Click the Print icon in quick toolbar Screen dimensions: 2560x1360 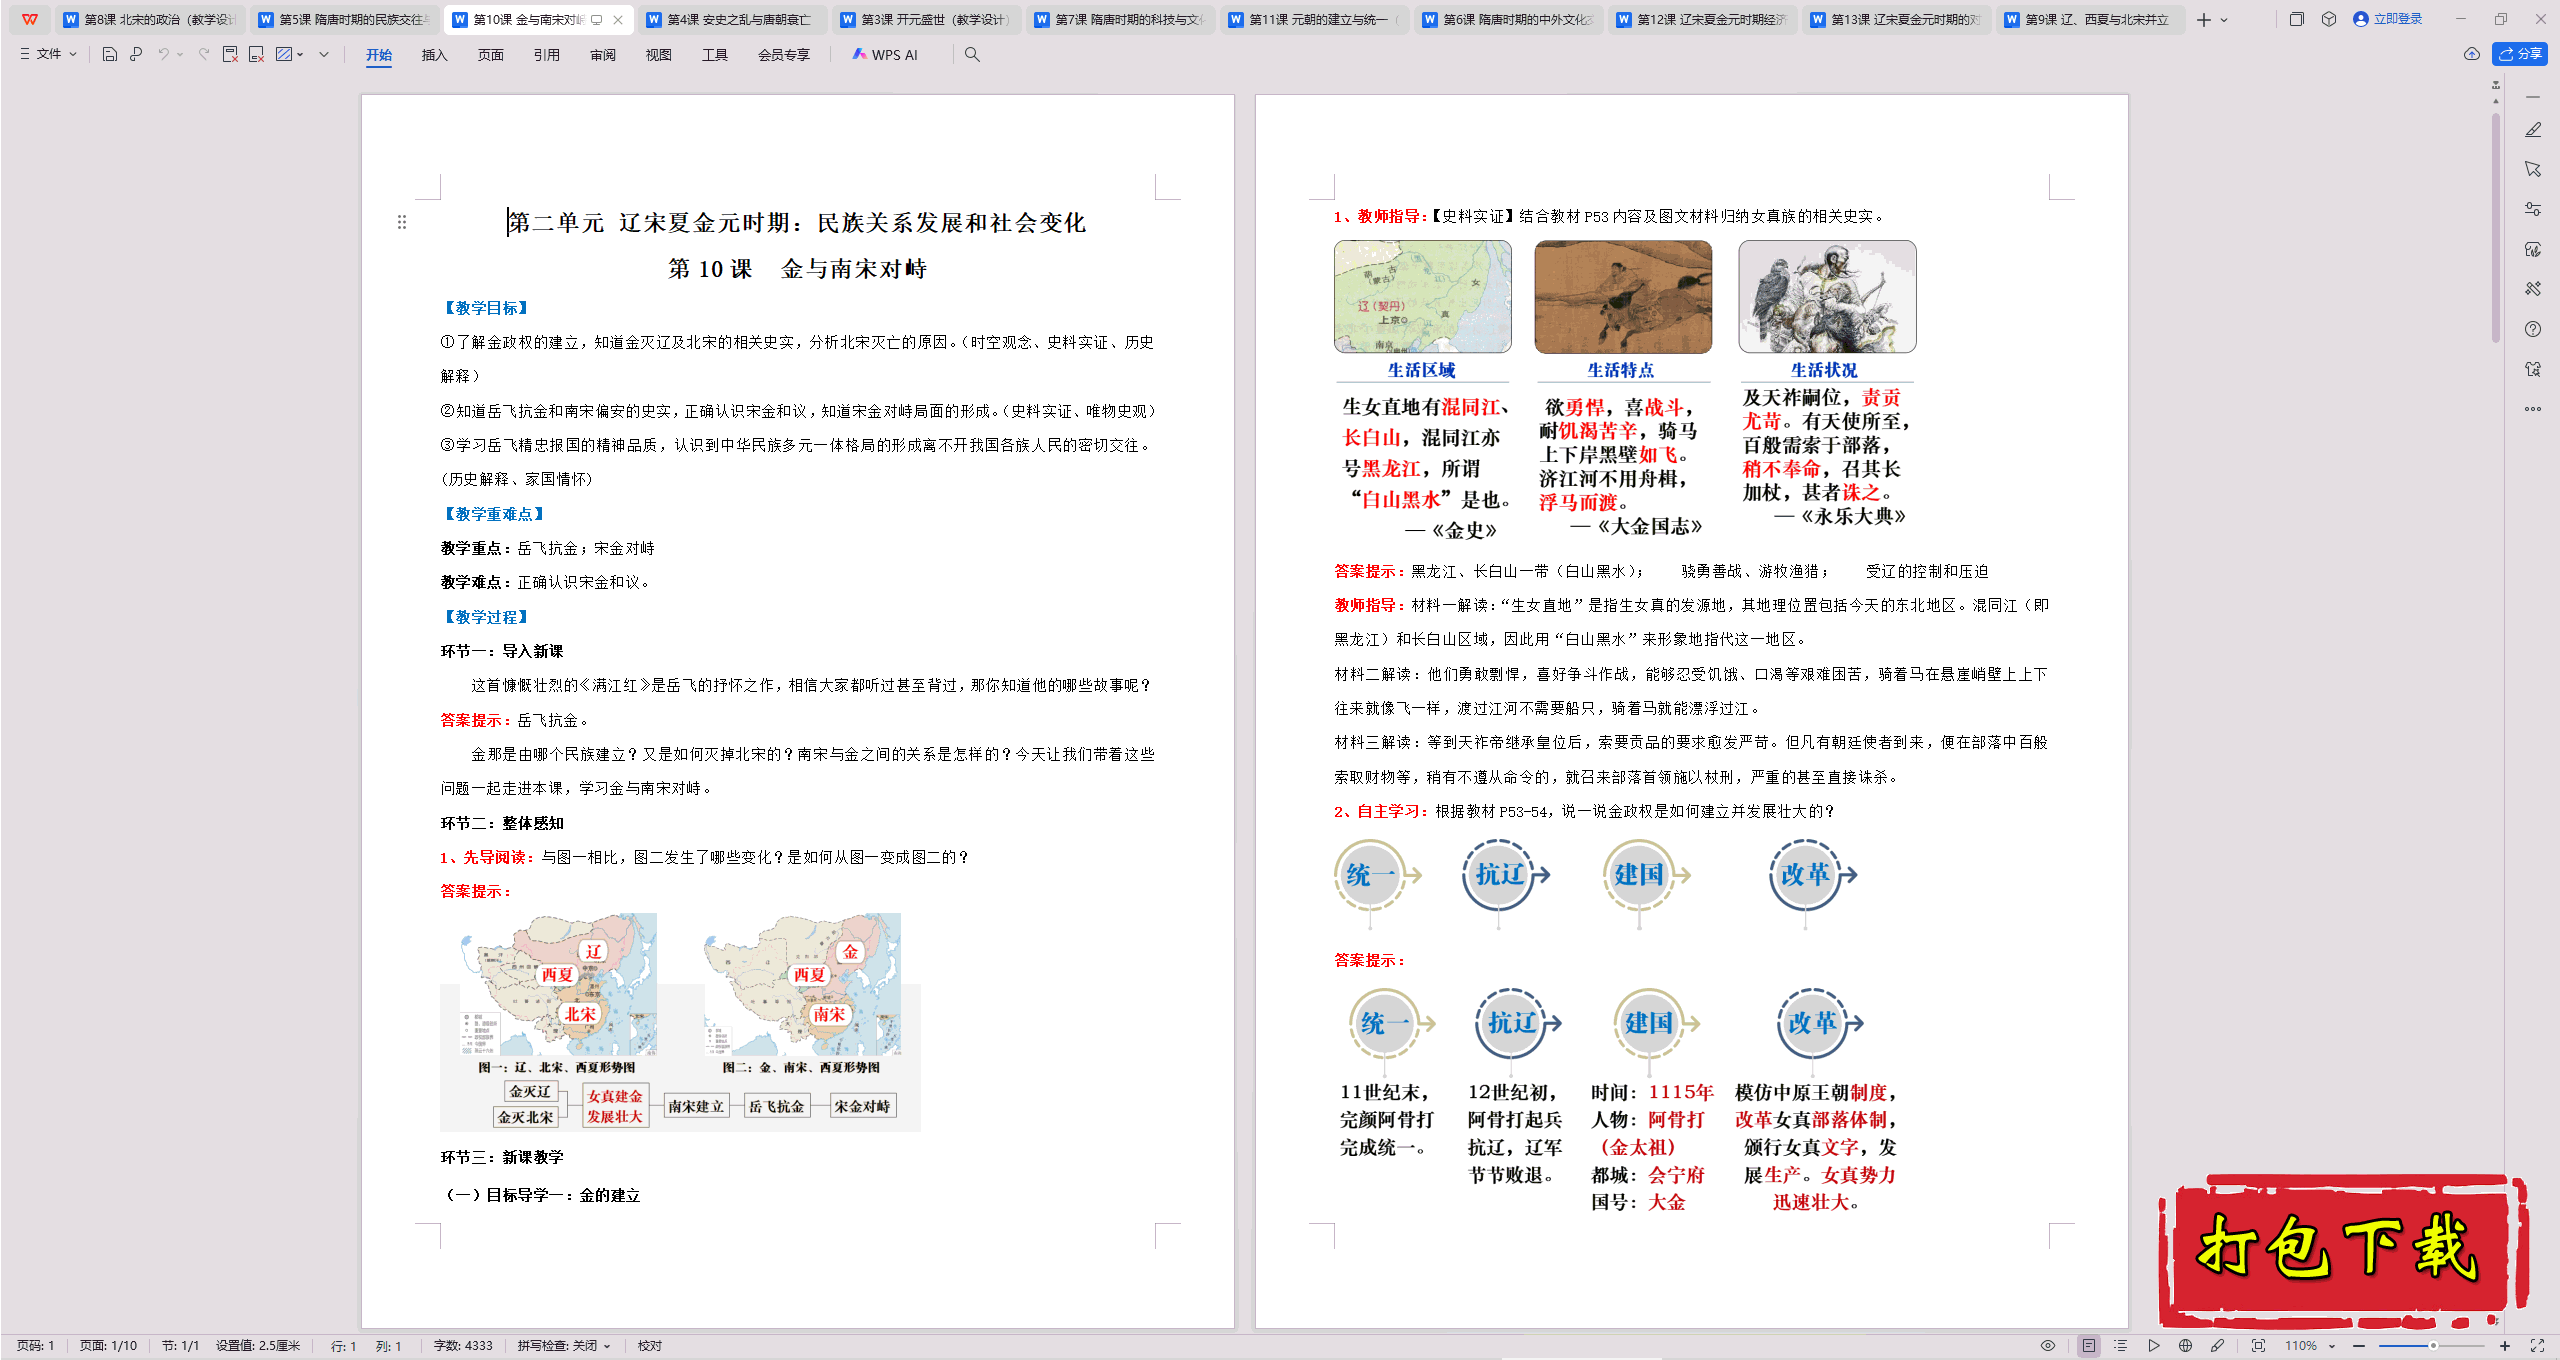point(136,54)
